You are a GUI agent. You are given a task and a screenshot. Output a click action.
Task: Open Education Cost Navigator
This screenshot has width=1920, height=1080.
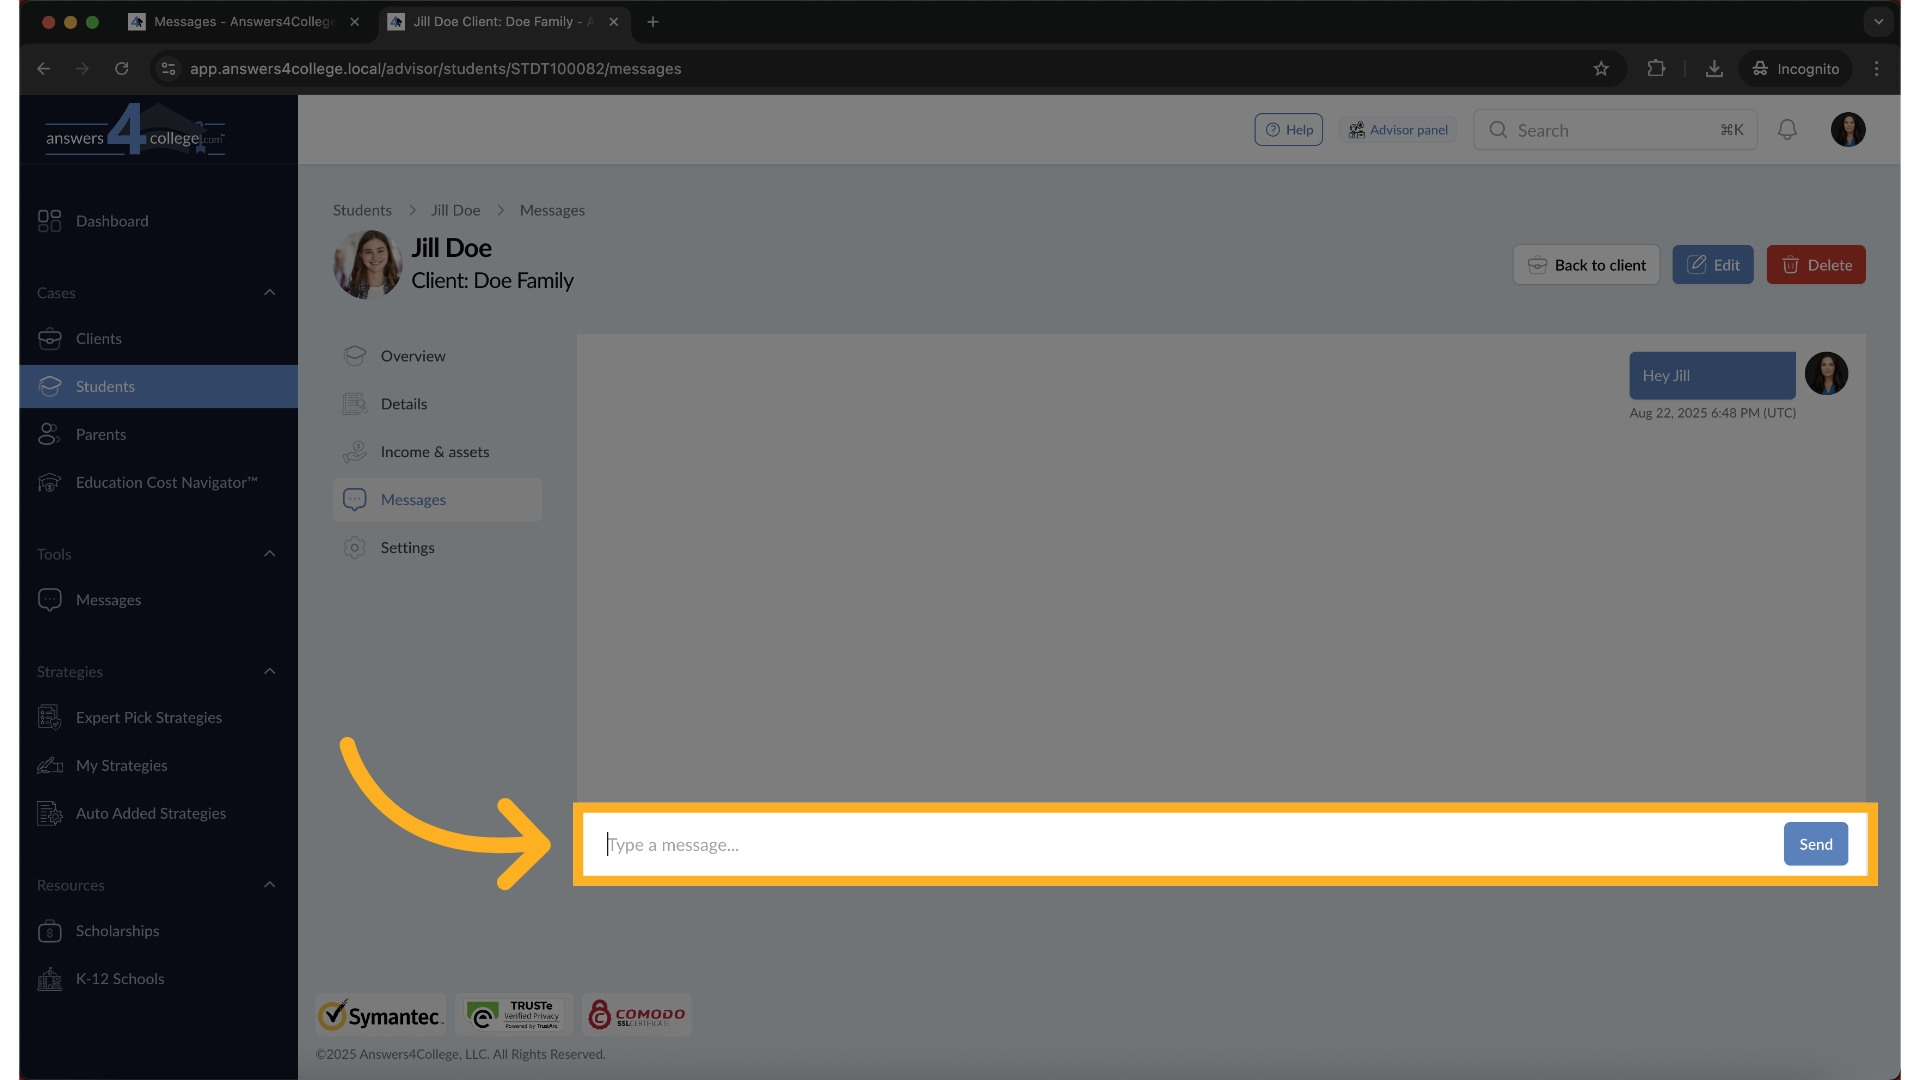coord(49,482)
